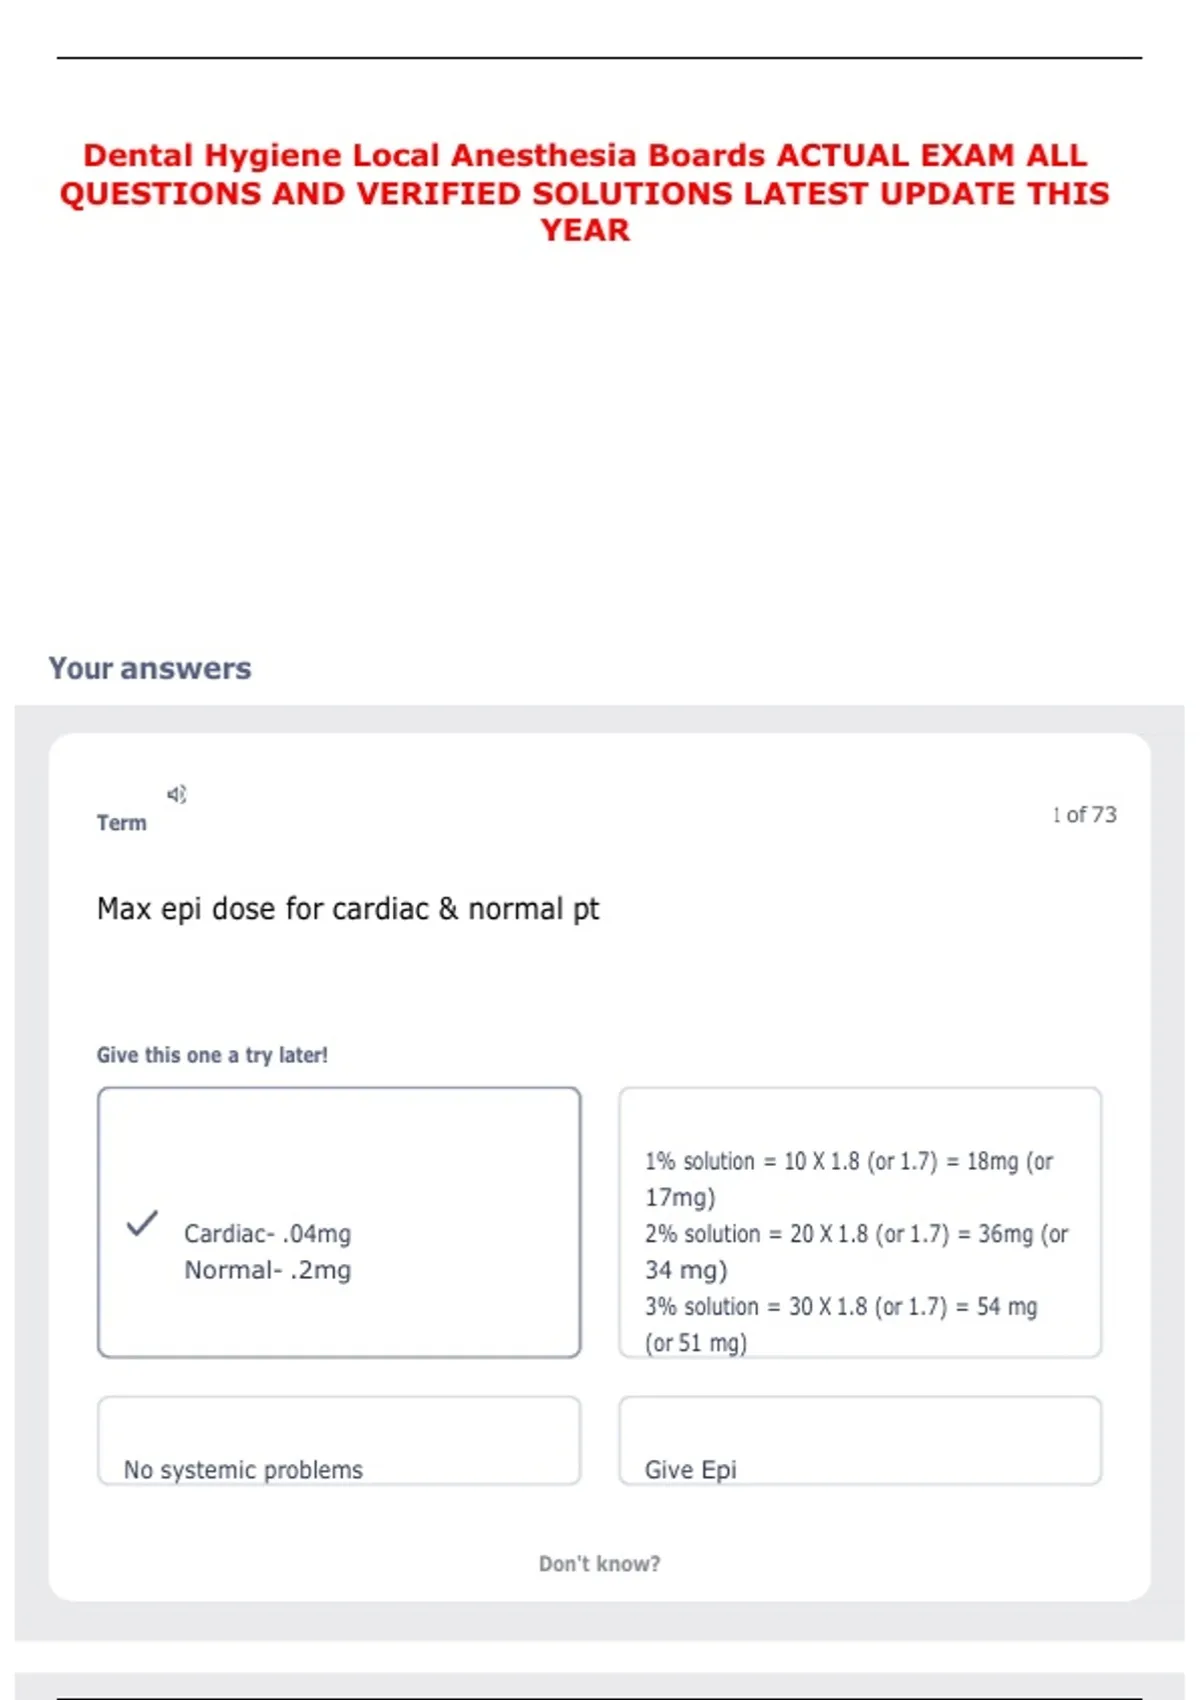Play the term audio speaker icon
Screen dimensions: 1200x1700
[177, 794]
